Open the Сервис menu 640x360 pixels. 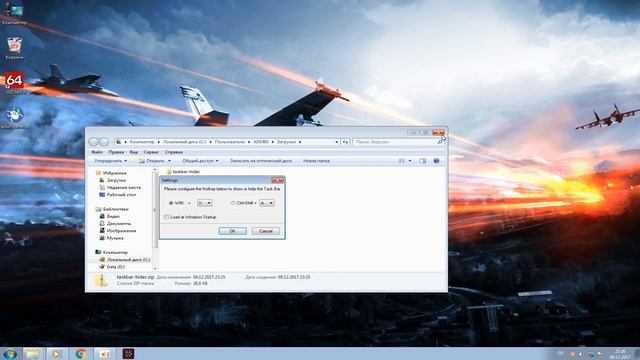pos(151,152)
